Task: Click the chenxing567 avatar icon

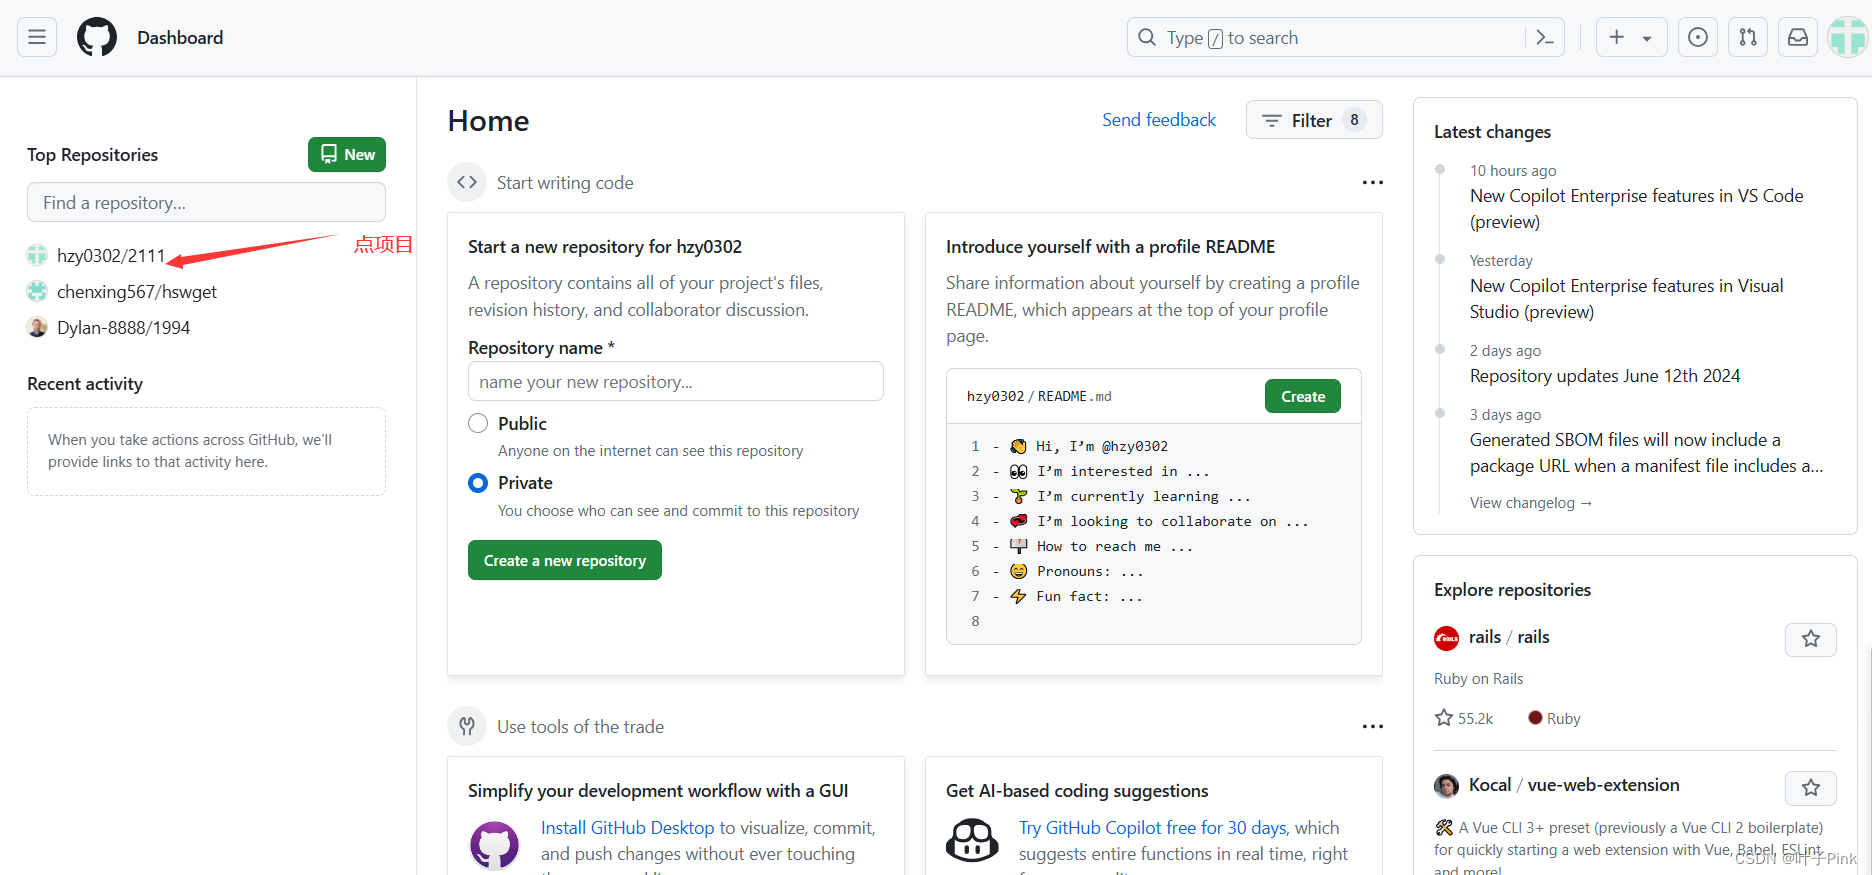Action: pyautogui.click(x=37, y=291)
